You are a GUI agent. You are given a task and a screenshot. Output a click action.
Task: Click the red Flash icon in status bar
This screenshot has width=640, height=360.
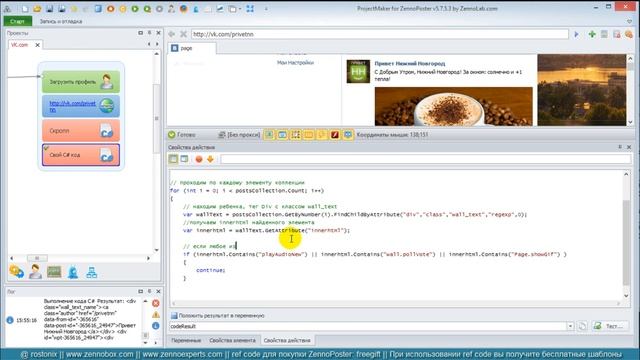[x=335, y=135]
